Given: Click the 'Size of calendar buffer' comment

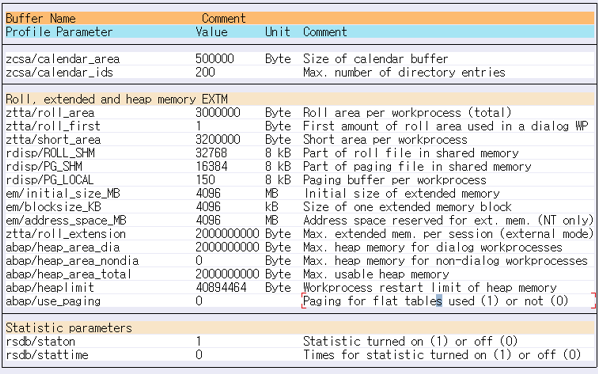Looking at the screenshot, I should pos(376,59).
